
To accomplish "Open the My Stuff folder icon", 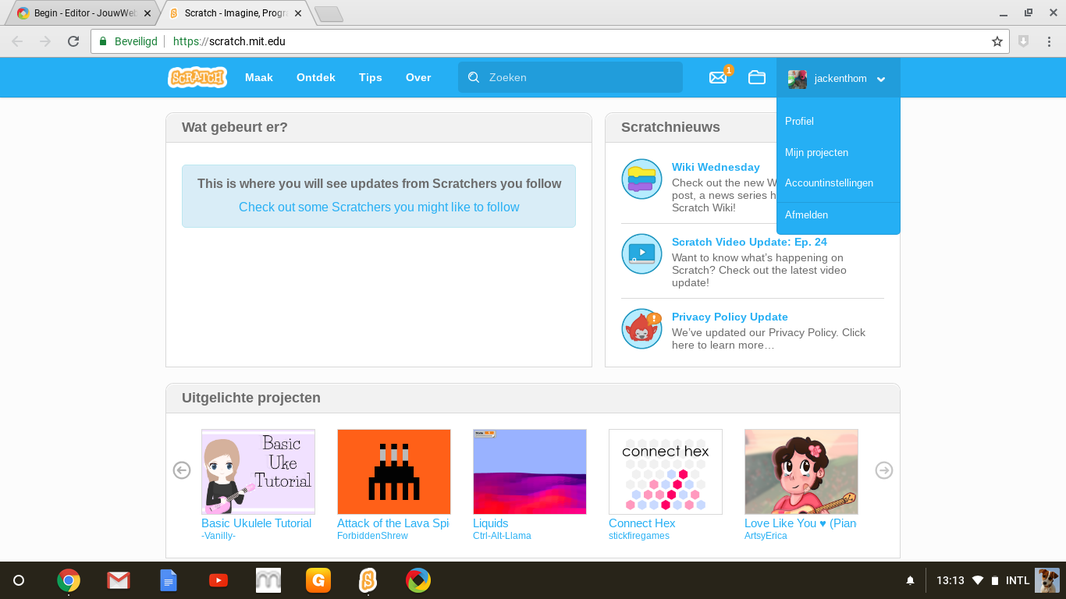I will click(757, 78).
